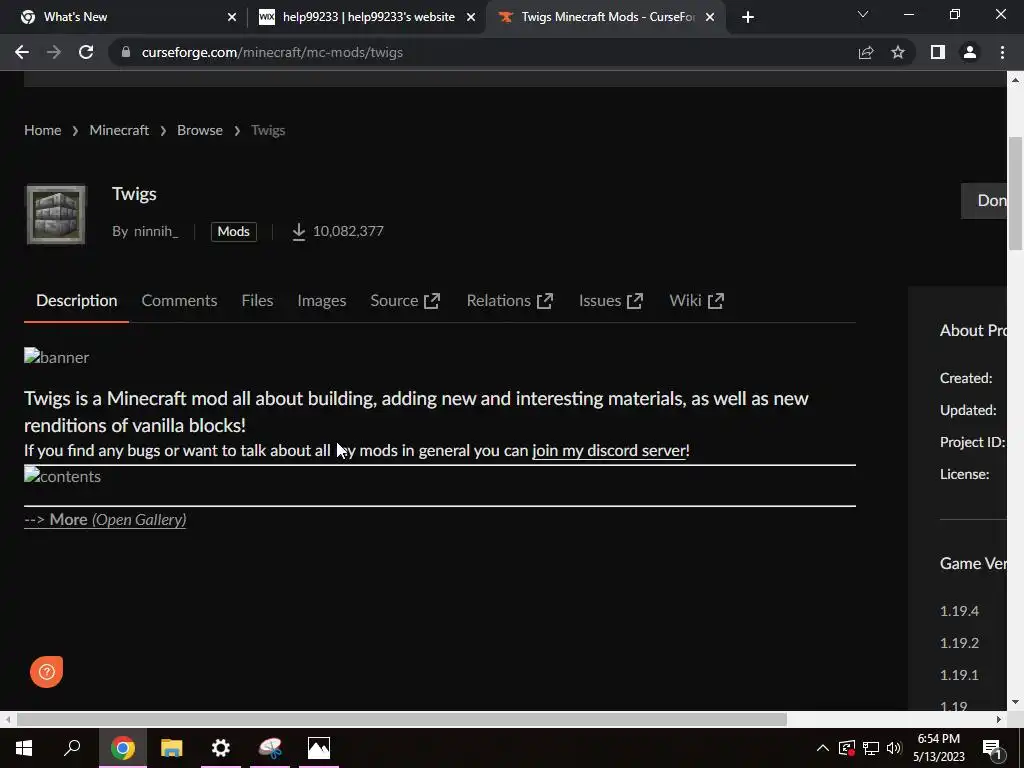Open the browser side panel
Viewport: 1024px width, 768px height.
click(938, 52)
